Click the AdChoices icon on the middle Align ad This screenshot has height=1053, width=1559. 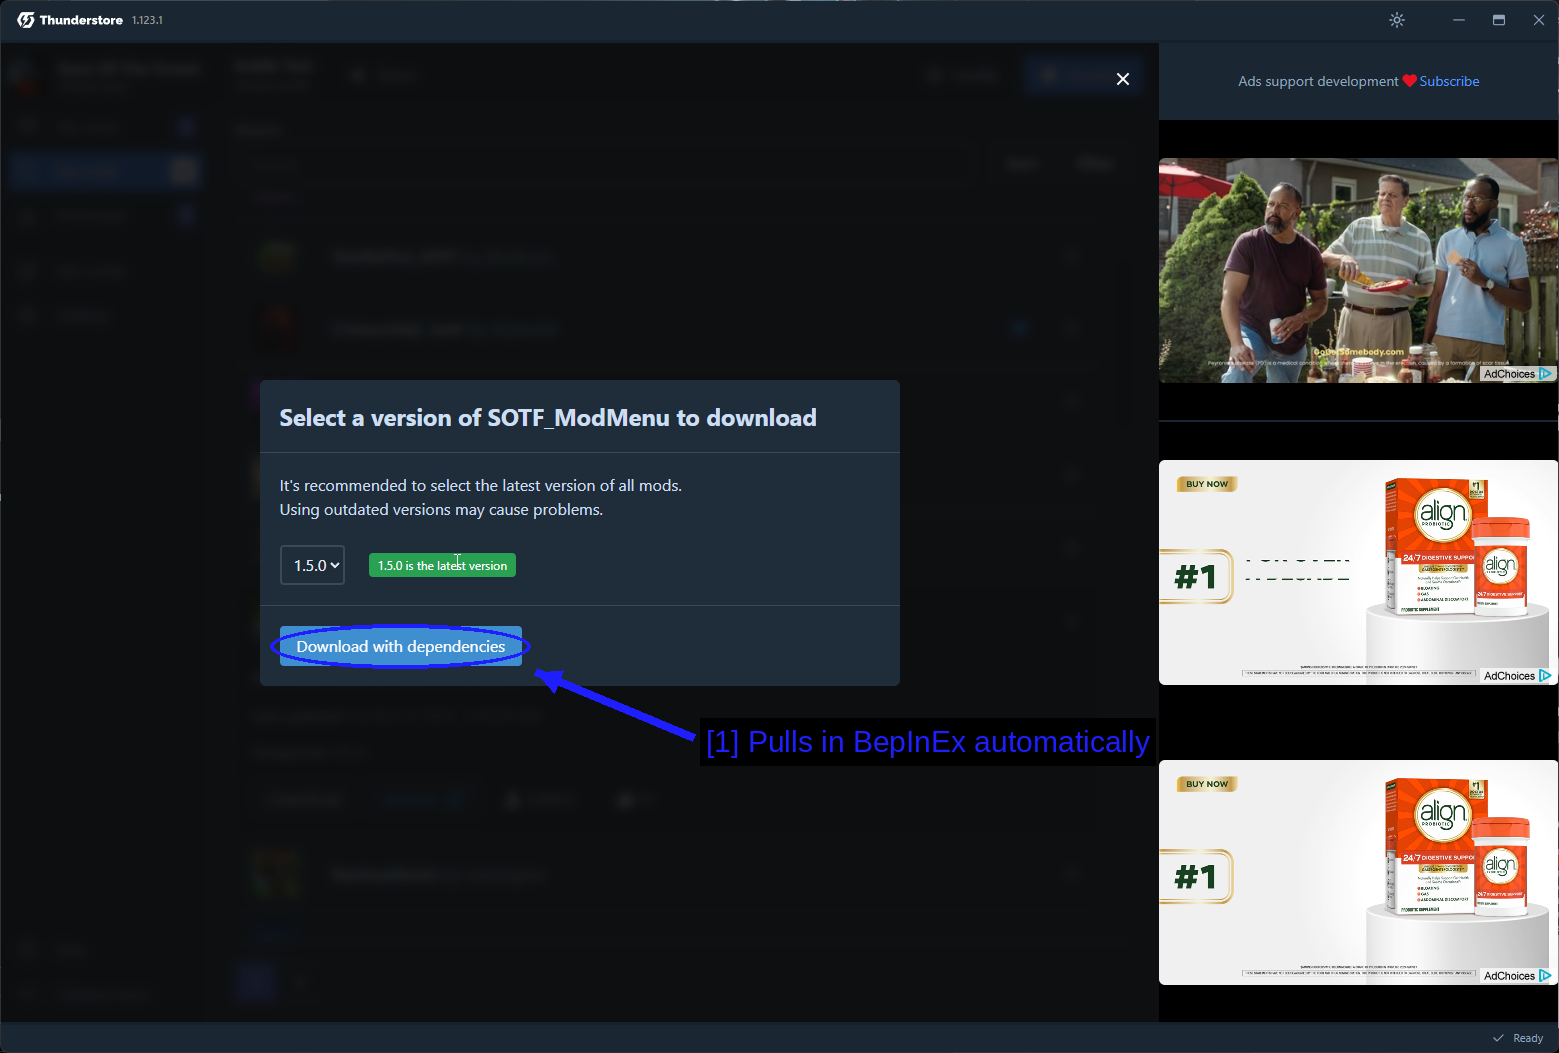1545,676
